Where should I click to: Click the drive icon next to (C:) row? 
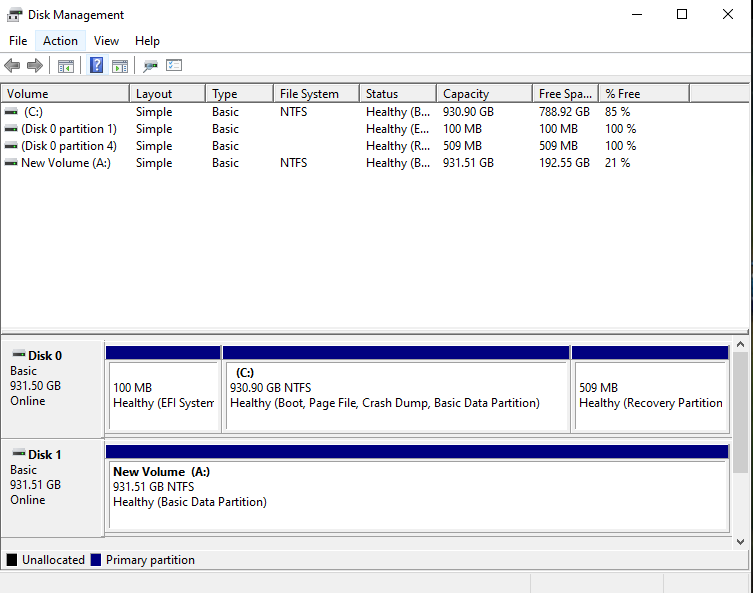click(11, 111)
